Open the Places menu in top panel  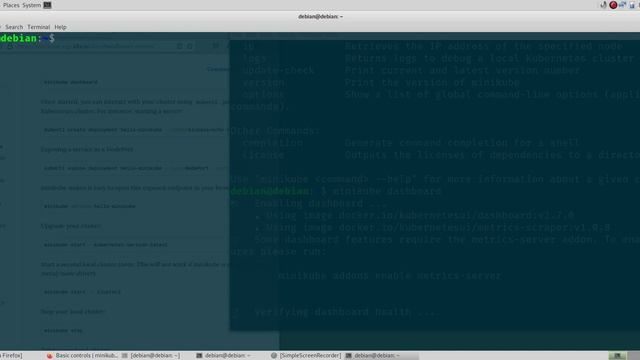pyautogui.click(x=11, y=5)
